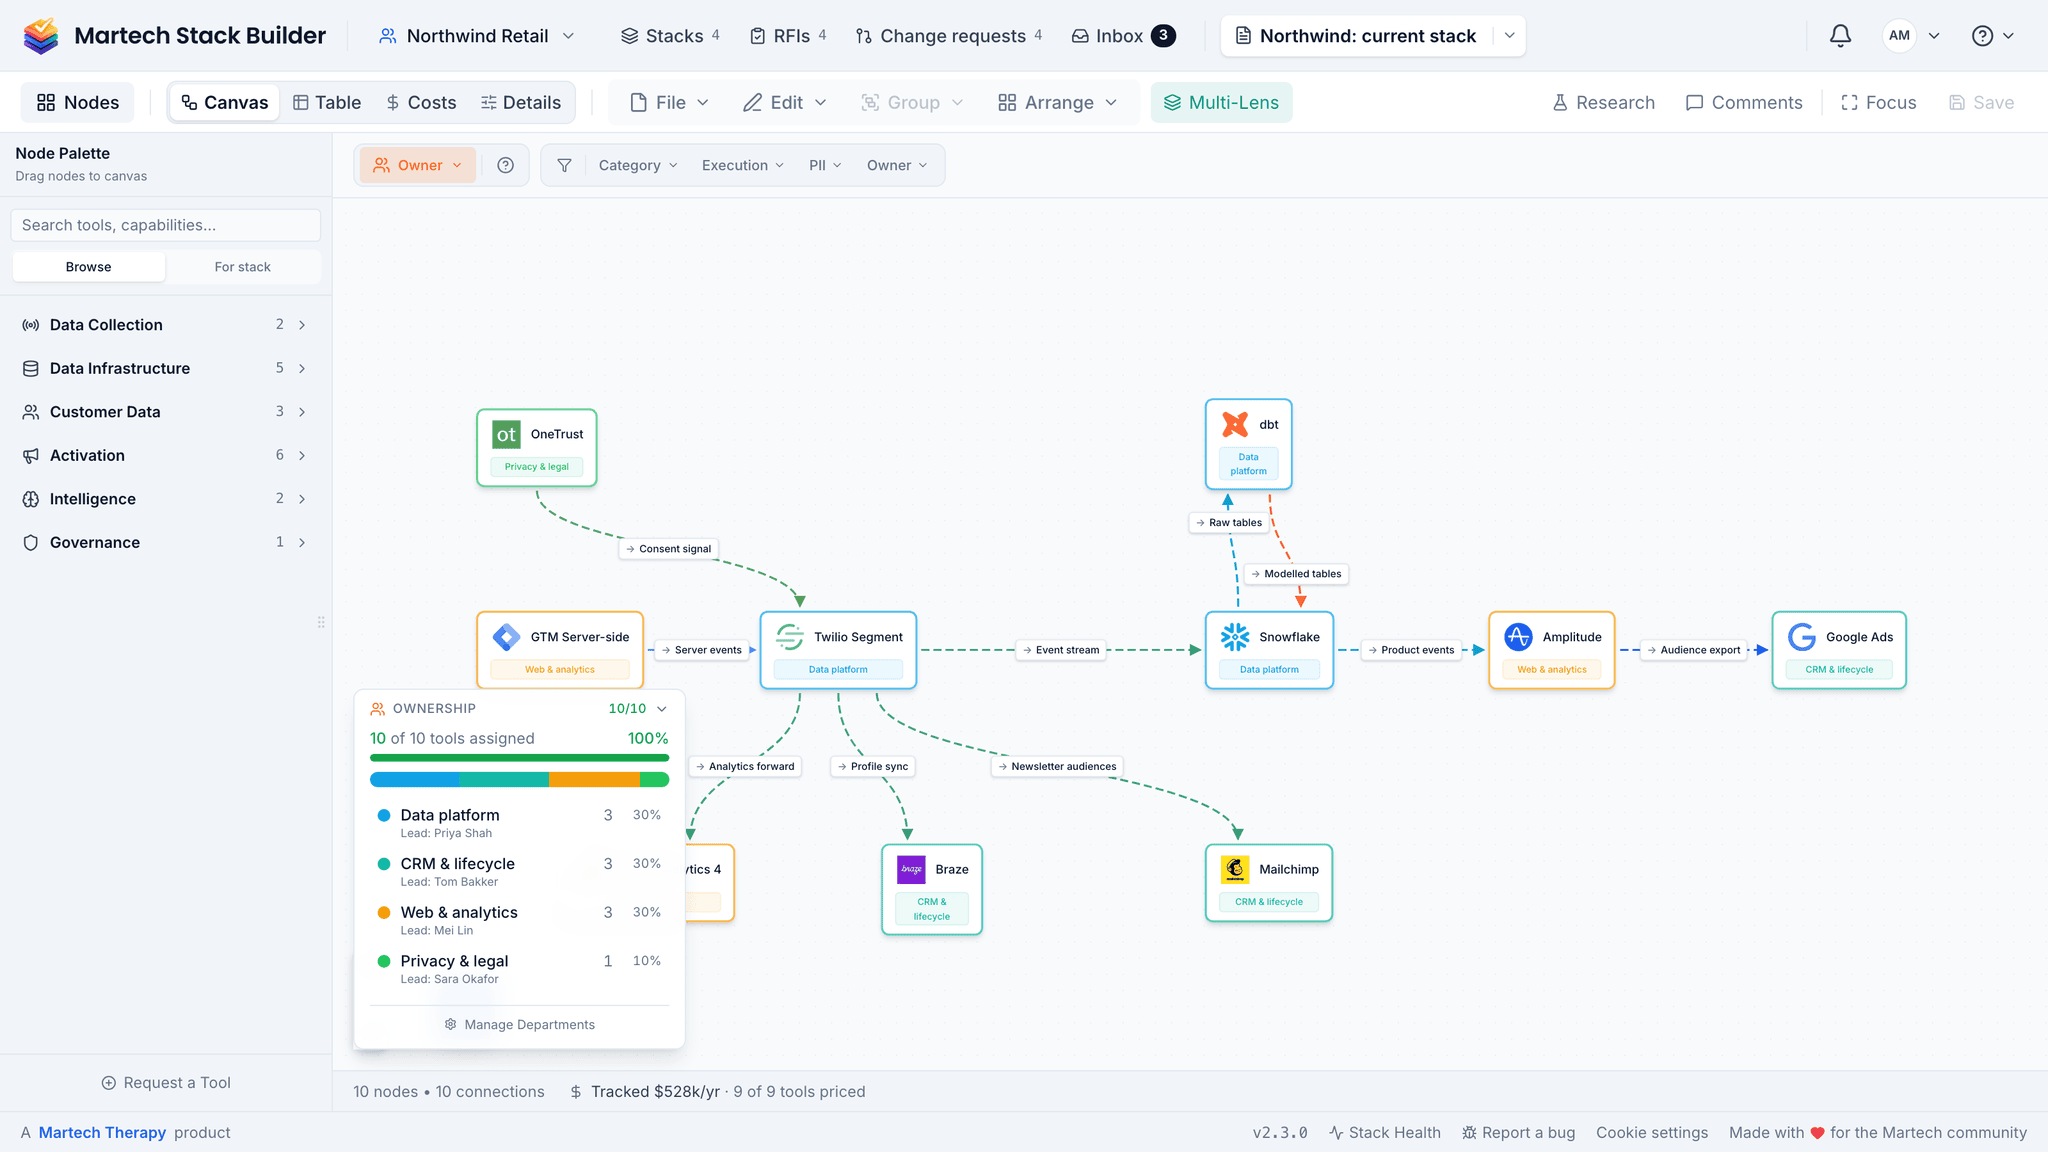Click the dbt node icon
The width and height of the screenshot is (2048, 1152).
point(1235,424)
